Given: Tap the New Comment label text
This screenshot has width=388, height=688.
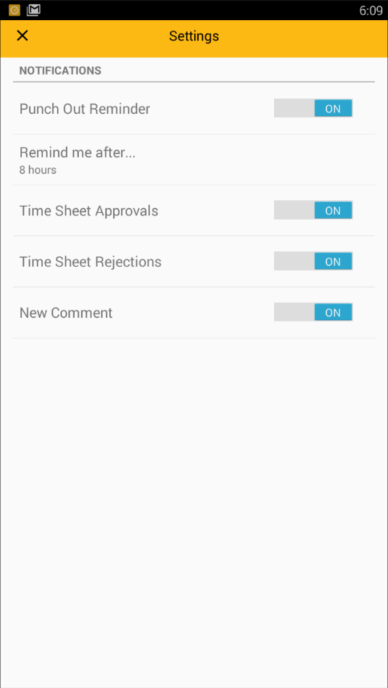Looking at the screenshot, I should coord(66,313).
